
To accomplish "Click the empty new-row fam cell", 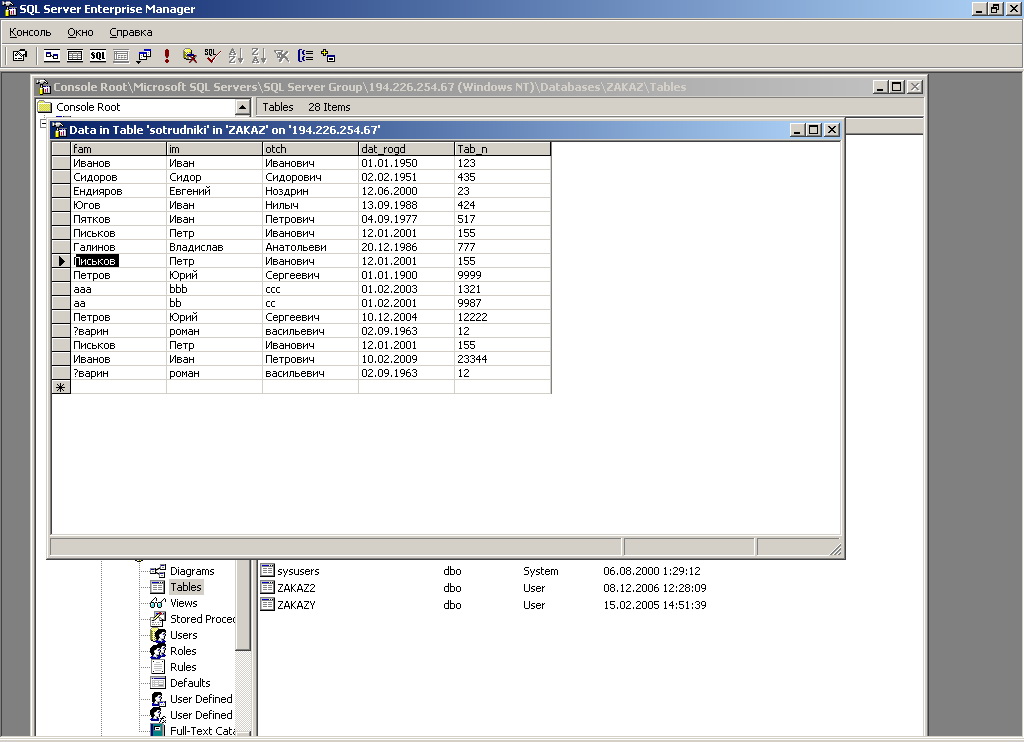I will point(118,387).
